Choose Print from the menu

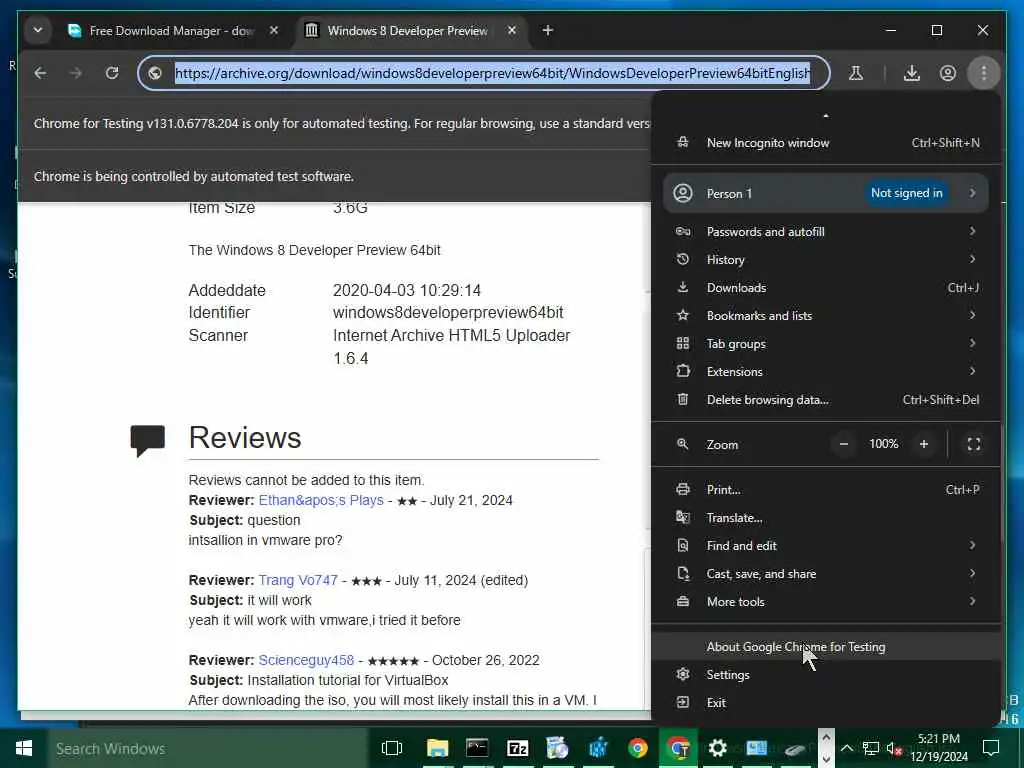(x=826, y=490)
